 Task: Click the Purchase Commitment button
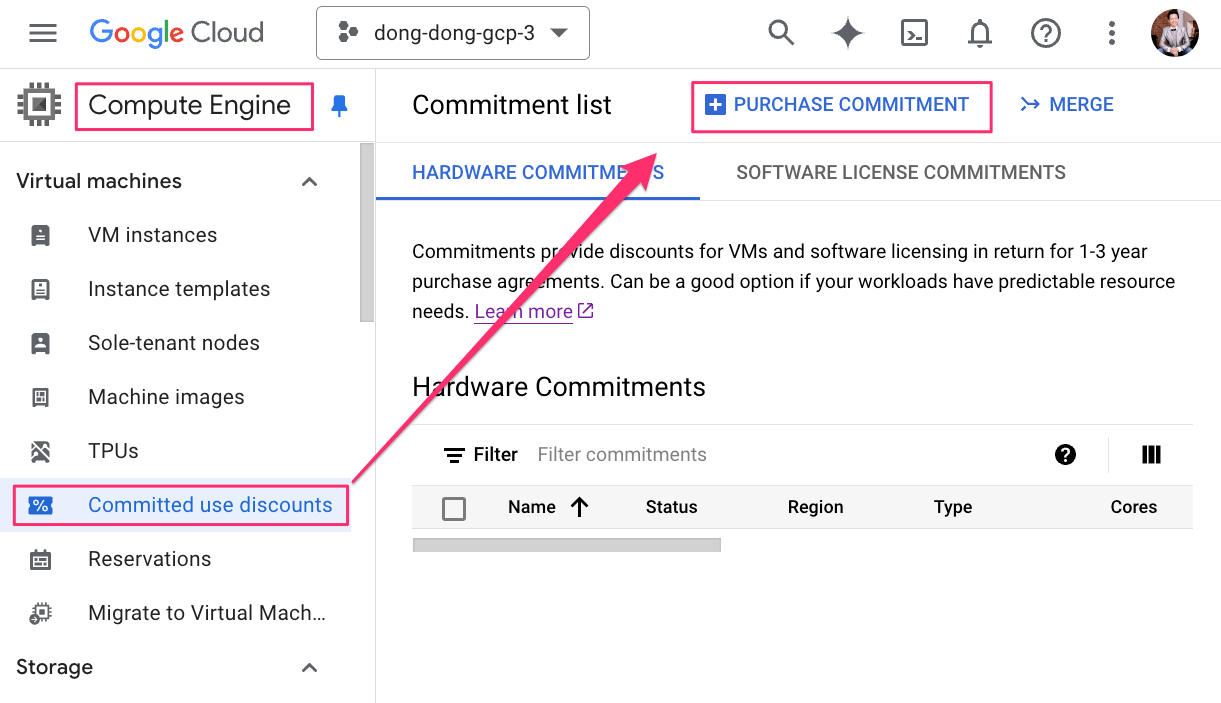click(x=841, y=104)
